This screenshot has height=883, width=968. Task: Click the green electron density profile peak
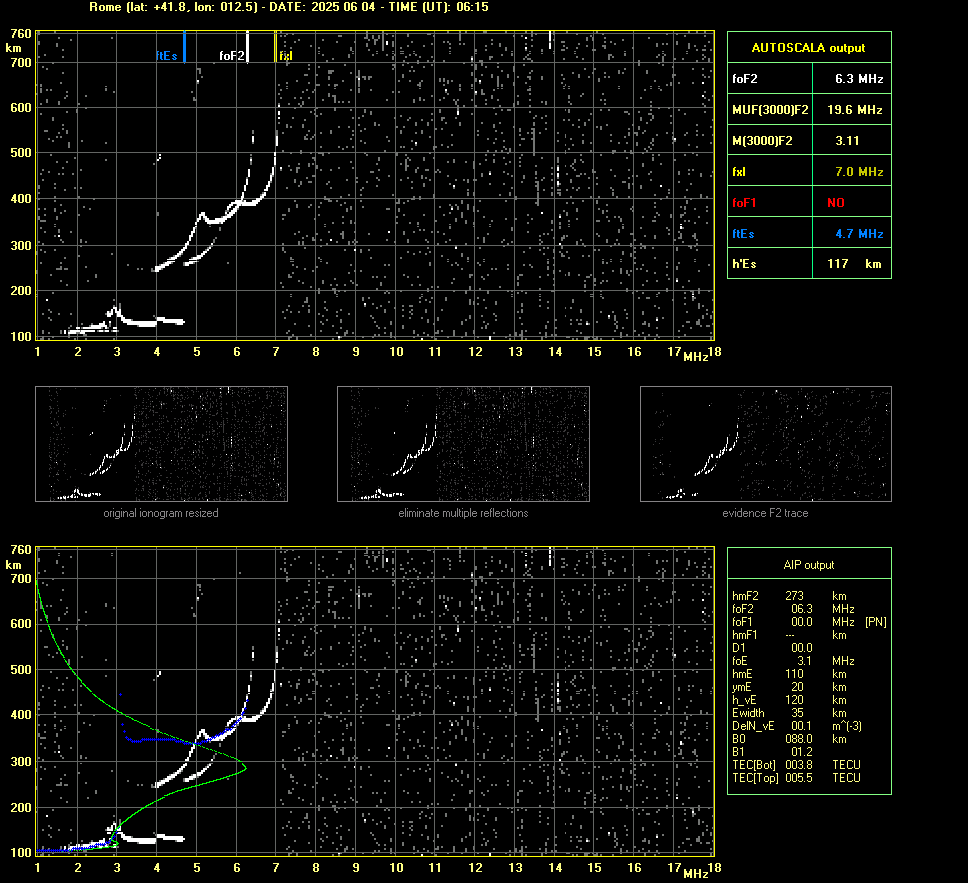[244, 768]
